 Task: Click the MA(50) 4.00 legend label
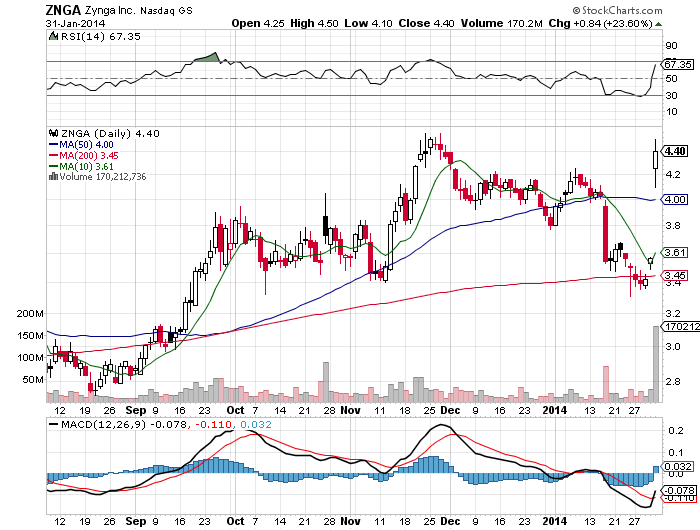tap(86, 145)
